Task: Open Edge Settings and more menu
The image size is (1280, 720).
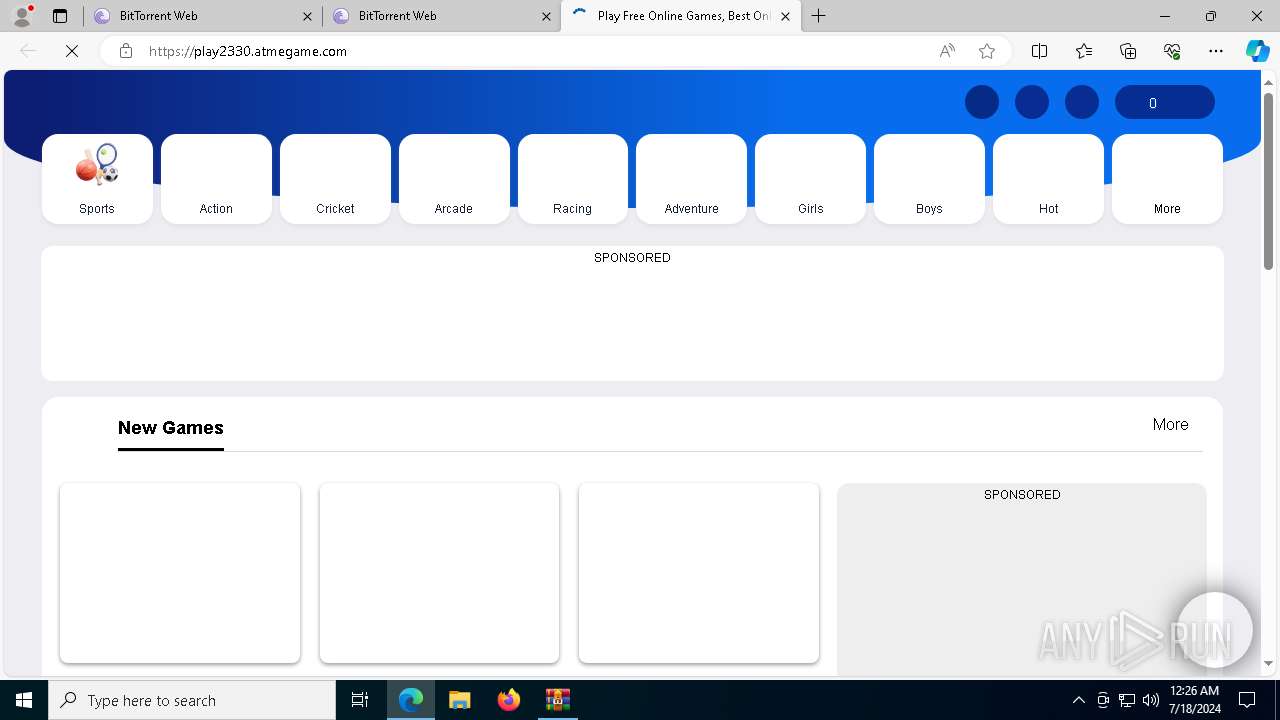Action: point(1216,51)
